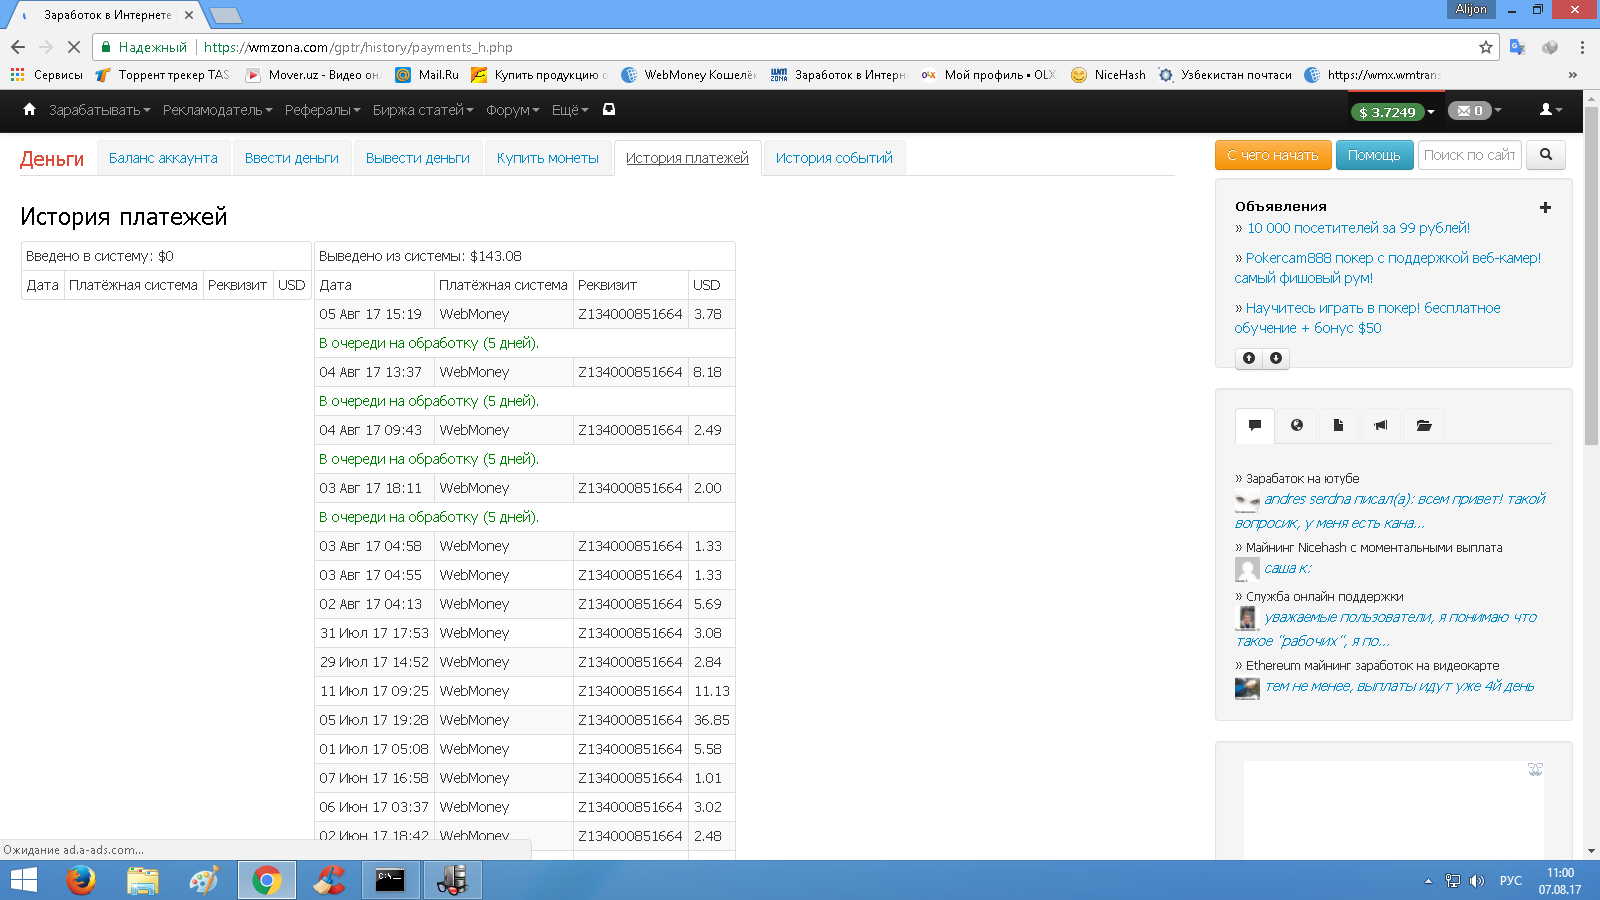The width and height of the screenshot is (1600, 900).
Task: Click the magnifier search button
Action: coord(1546,155)
